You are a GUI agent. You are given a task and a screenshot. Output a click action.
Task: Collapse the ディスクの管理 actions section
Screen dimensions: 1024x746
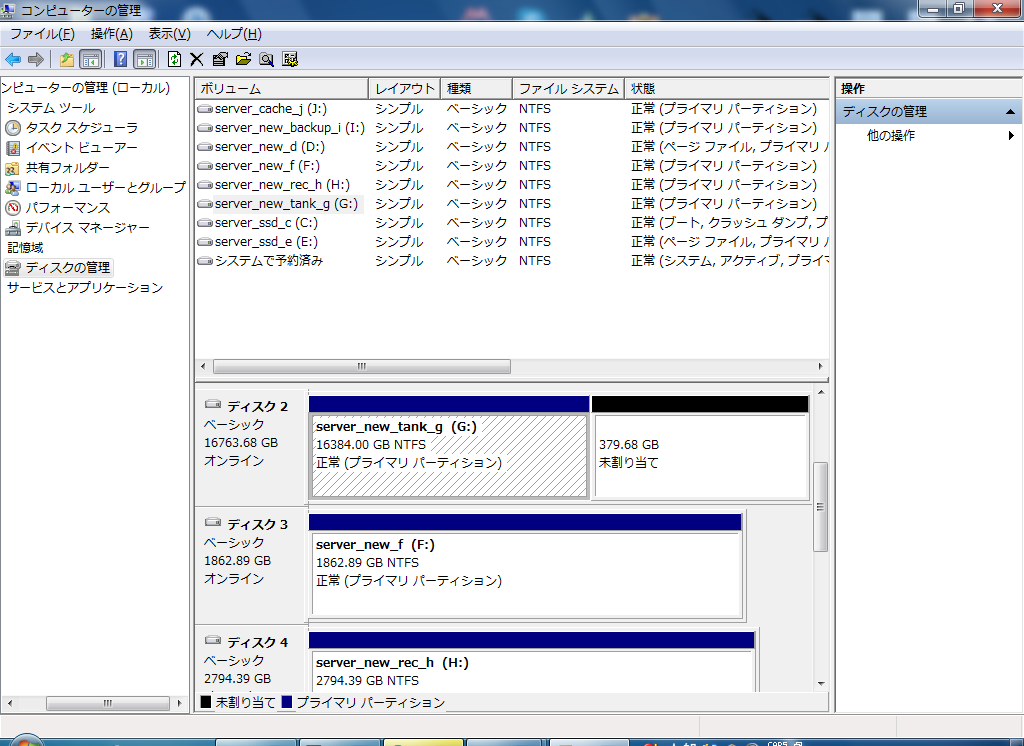point(1010,112)
